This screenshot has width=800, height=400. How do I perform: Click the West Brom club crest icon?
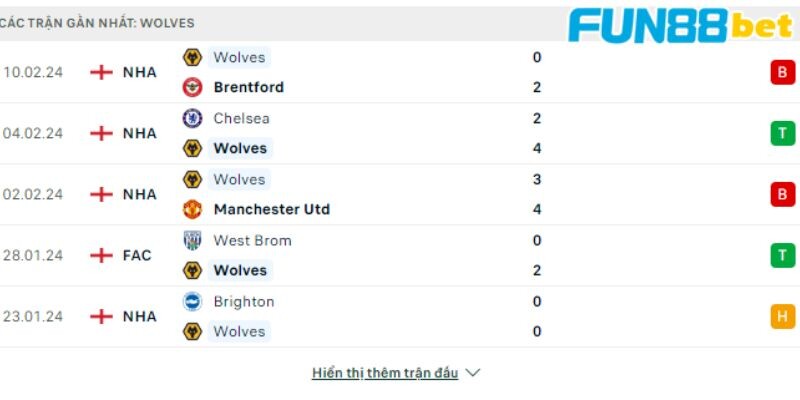click(192, 240)
